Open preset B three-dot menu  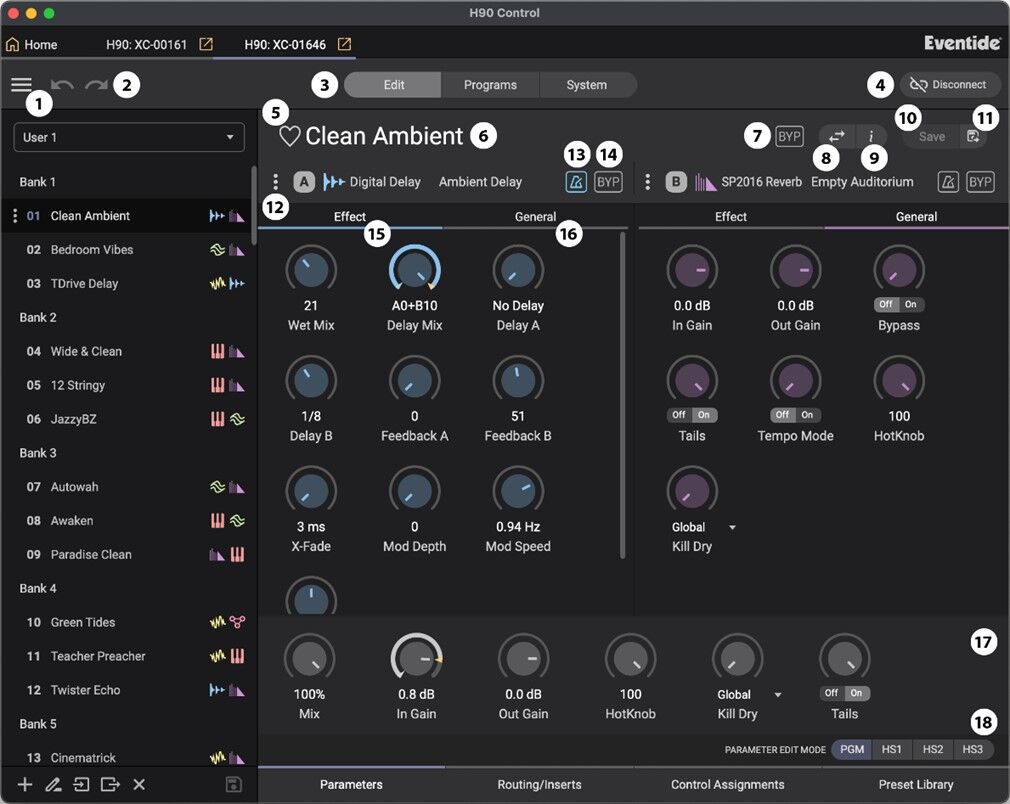[647, 182]
